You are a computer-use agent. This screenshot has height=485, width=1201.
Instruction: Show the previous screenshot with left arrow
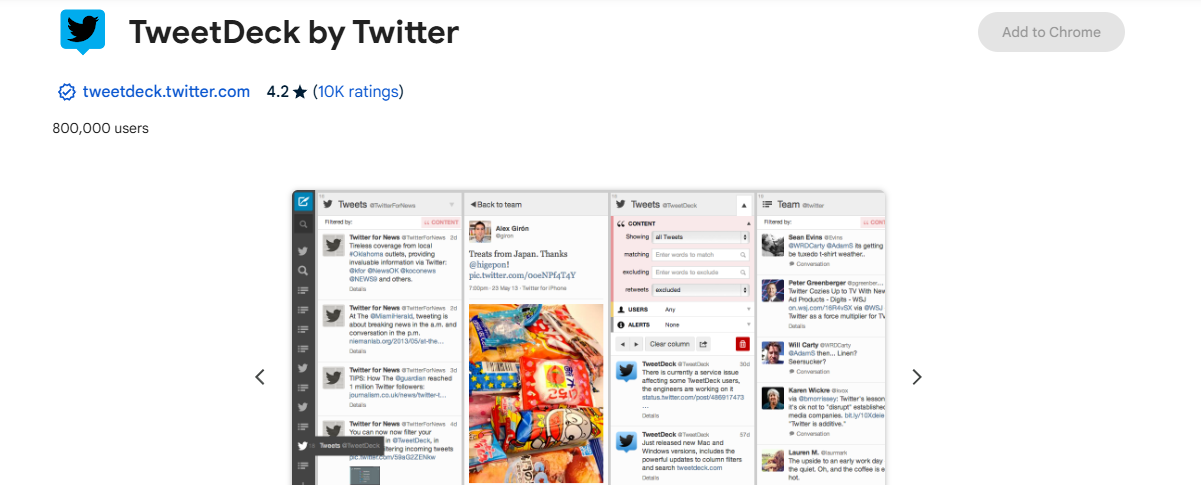pyautogui.click(x=260, y=377)
